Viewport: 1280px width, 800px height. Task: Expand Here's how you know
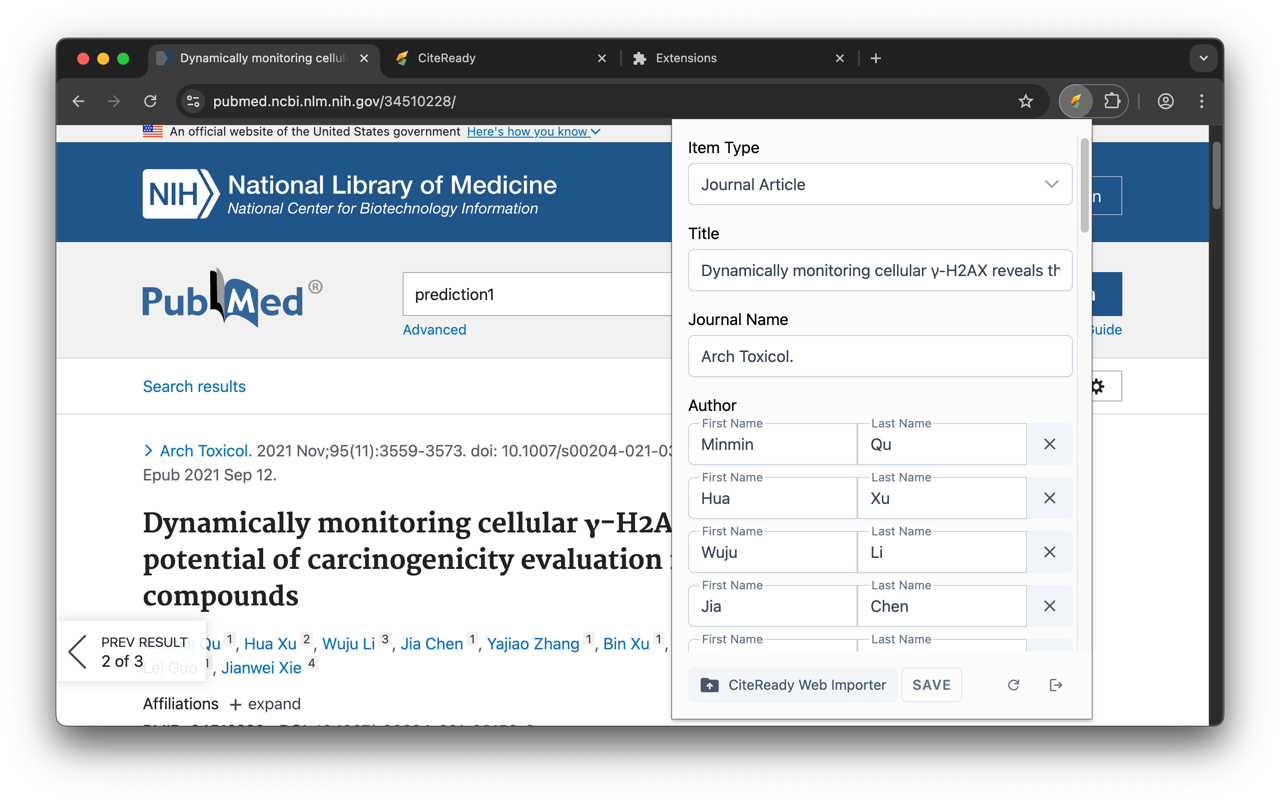[x=533, y=131]
